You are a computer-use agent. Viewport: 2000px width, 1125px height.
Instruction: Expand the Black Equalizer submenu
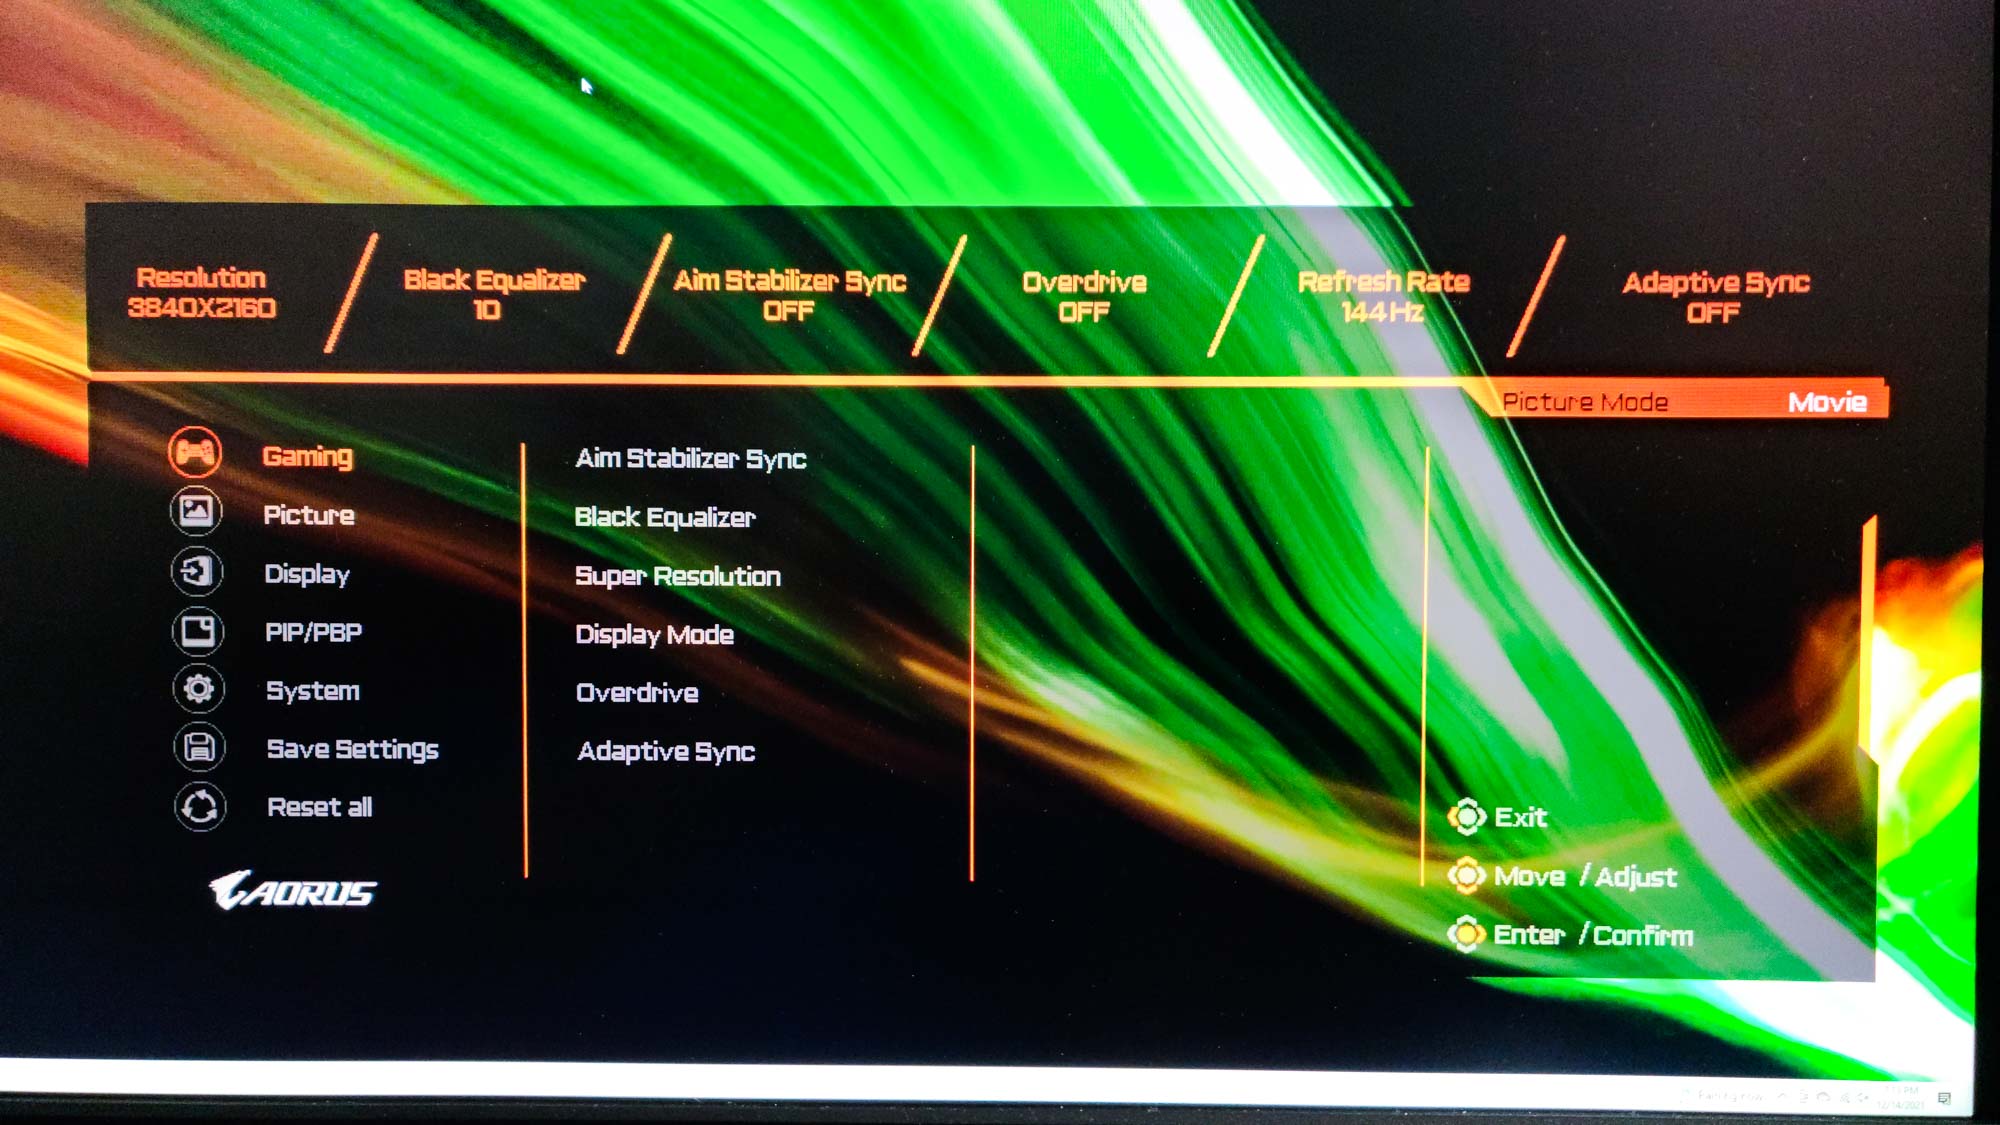pos(666,514)
